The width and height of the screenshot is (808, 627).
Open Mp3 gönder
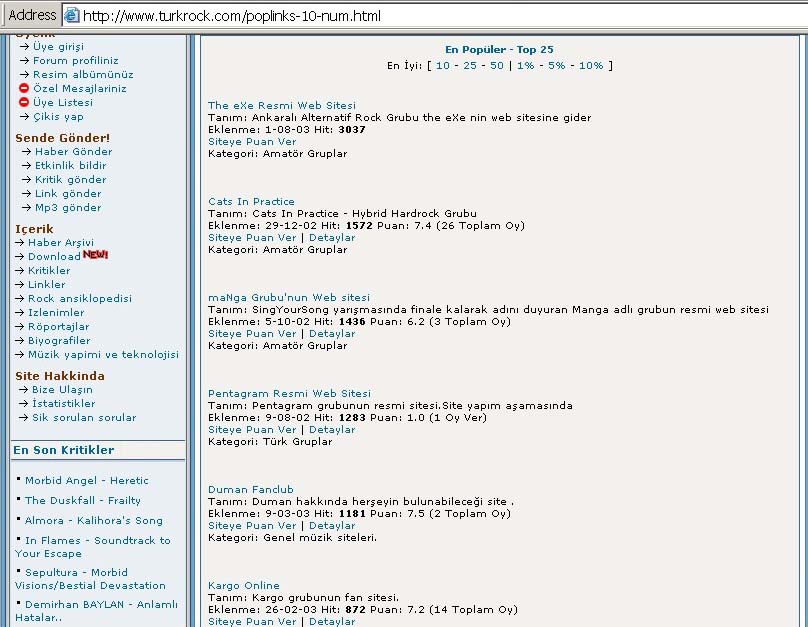tap(68, 207)
